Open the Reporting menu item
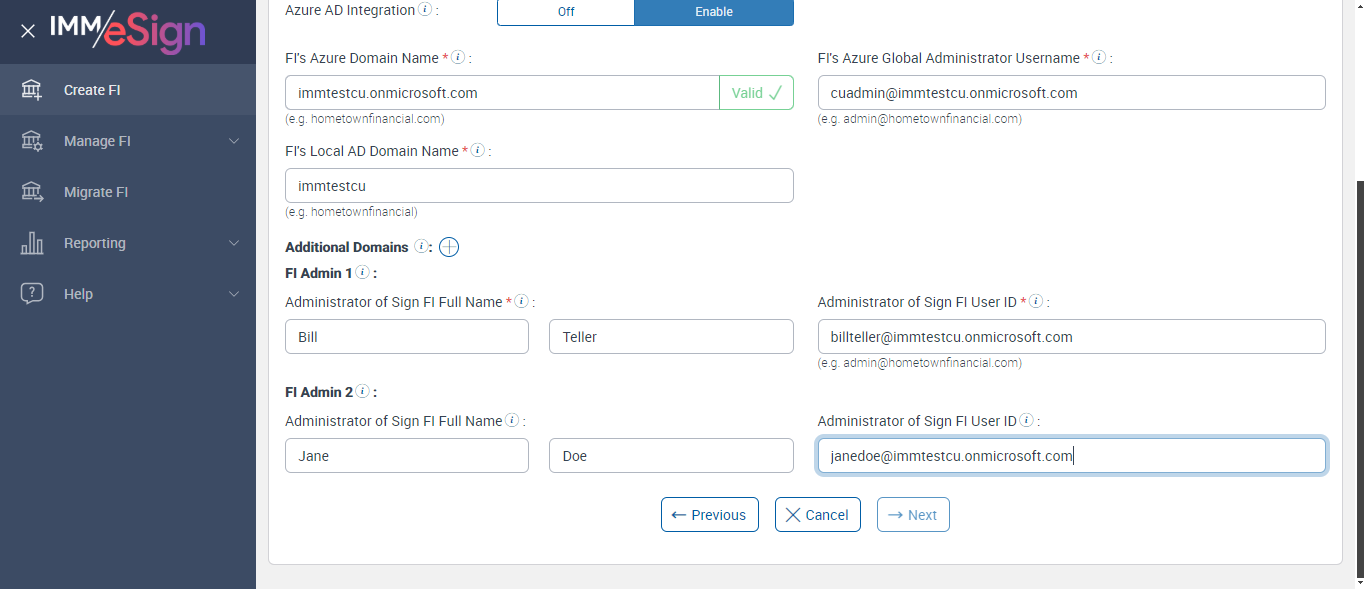Screen dimensions: 1366x589 click(128, 243)
